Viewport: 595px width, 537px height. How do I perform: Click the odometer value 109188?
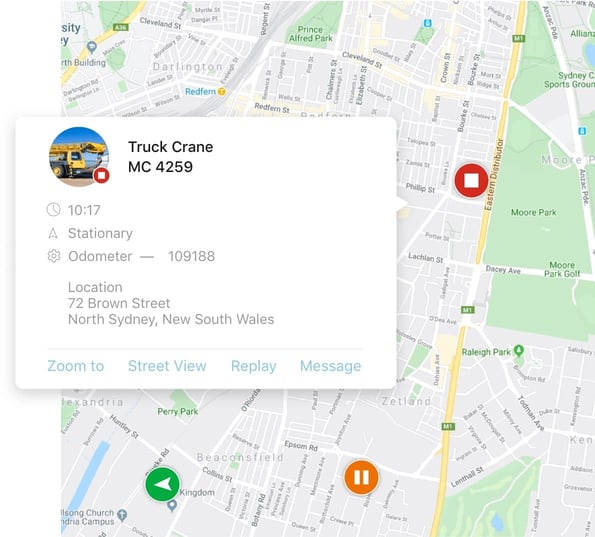[x=192, y=256]
